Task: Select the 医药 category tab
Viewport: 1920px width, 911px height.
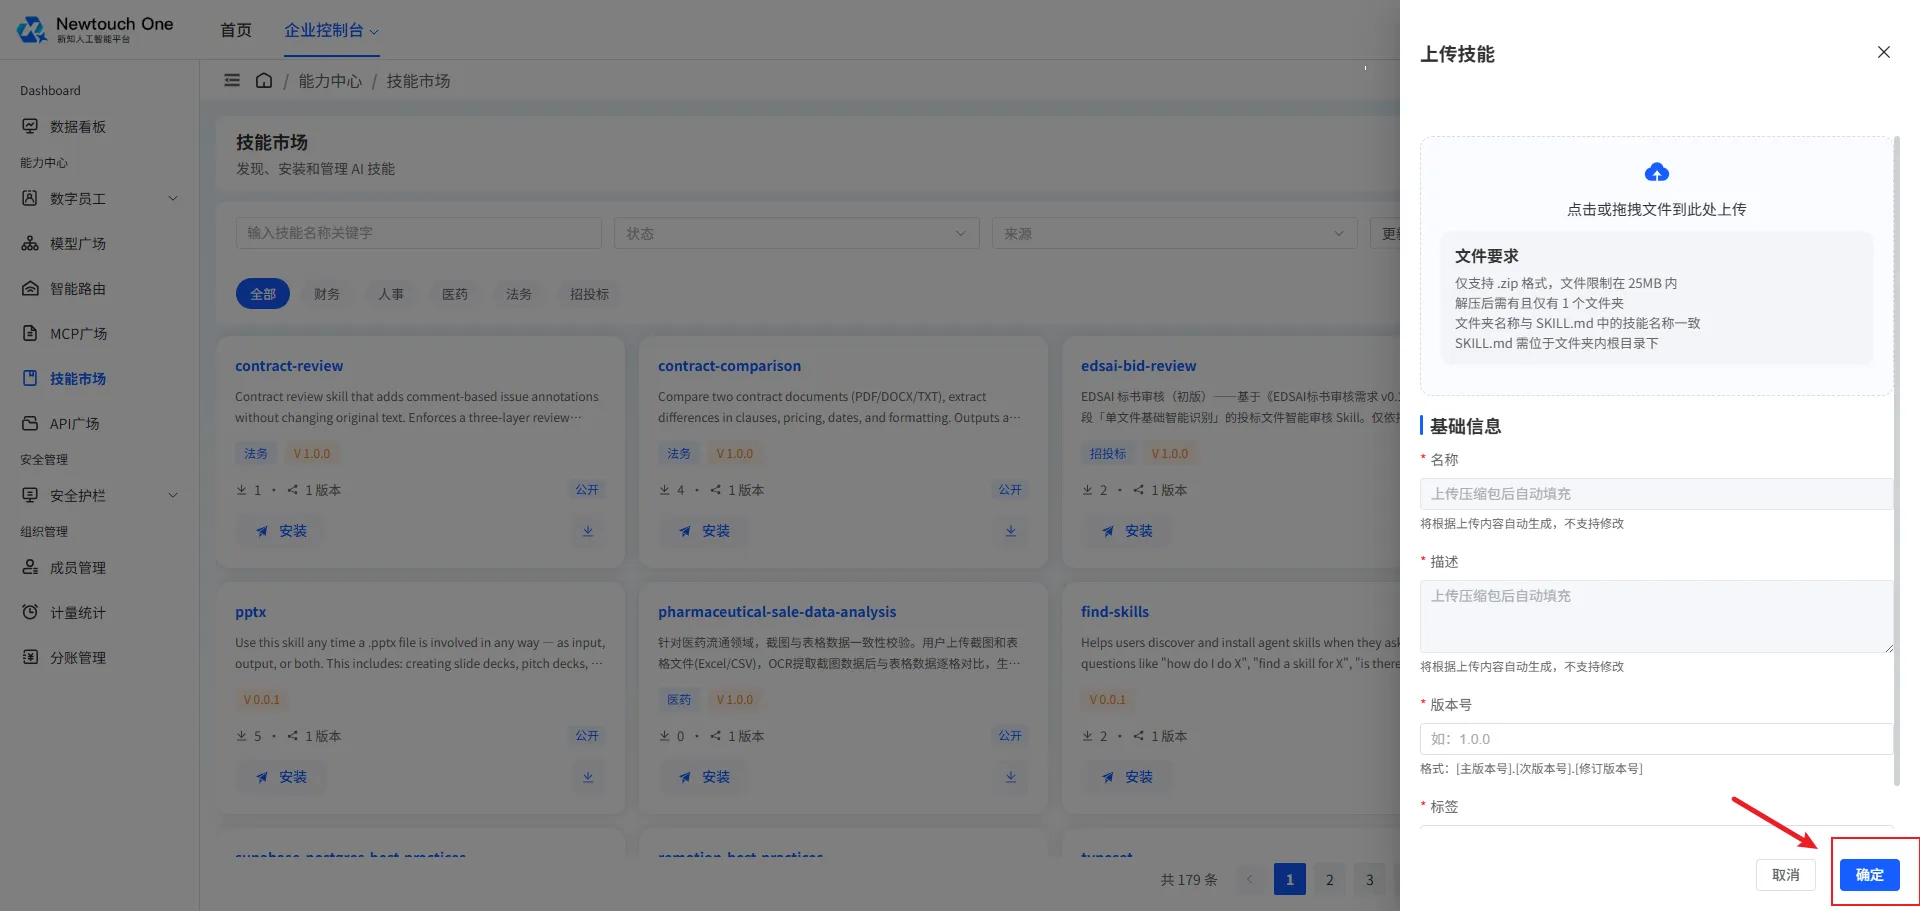Action: click(x=455, y=294)
